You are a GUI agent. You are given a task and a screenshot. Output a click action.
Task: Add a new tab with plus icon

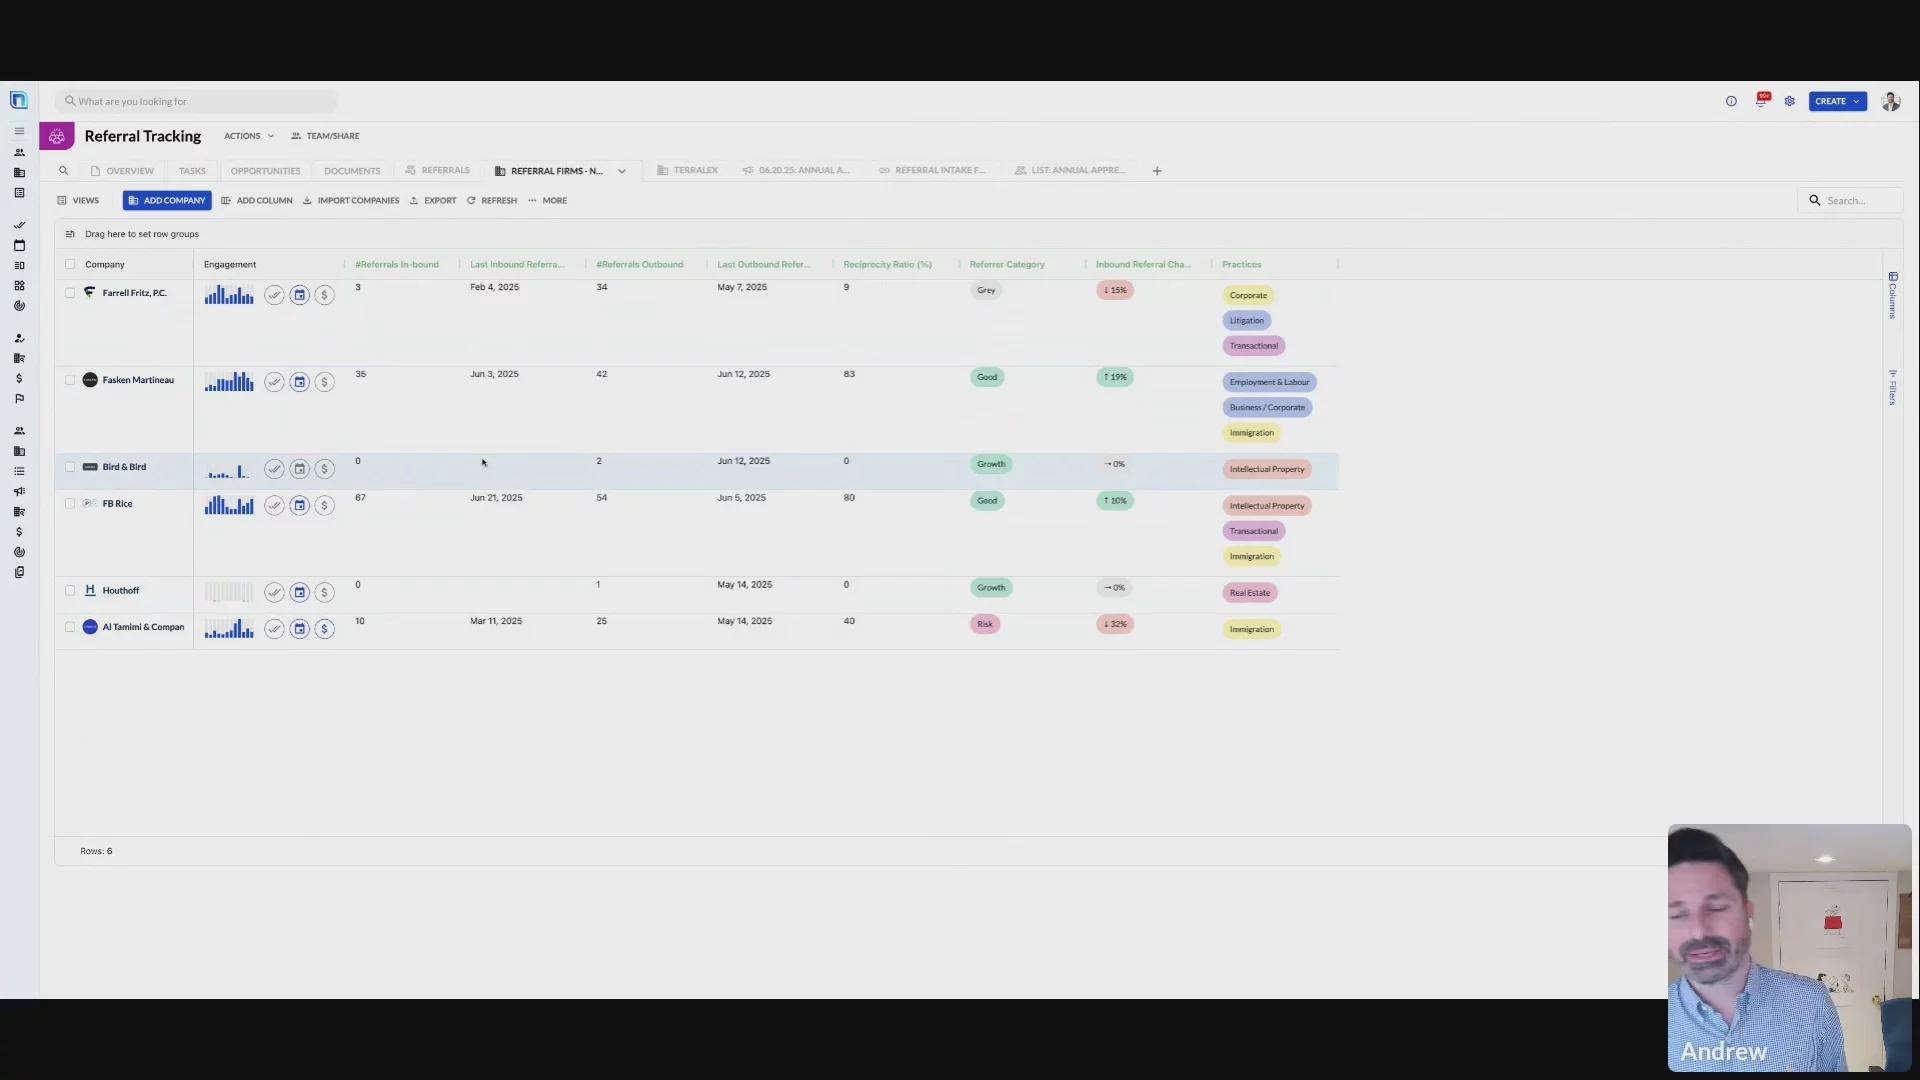point(1157,171)
